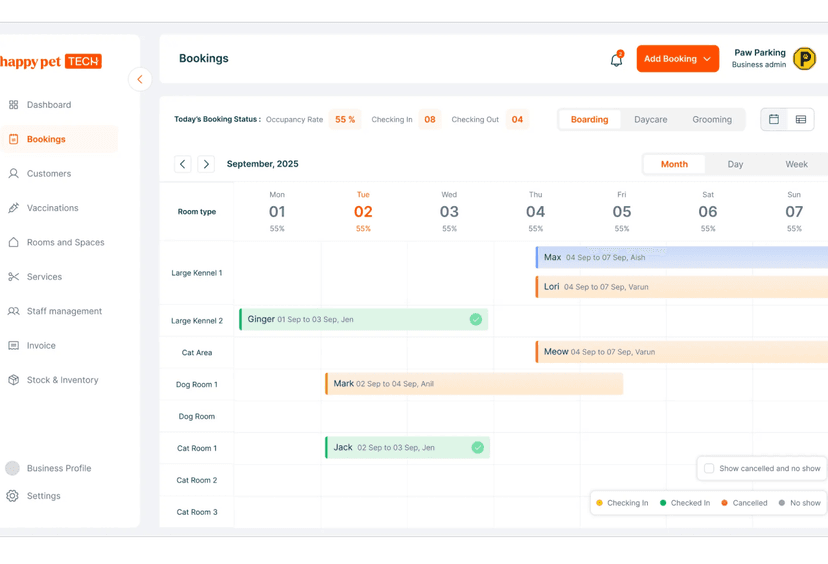
Task: Switch to calendar view icon
Action: [x=774, y=119]
